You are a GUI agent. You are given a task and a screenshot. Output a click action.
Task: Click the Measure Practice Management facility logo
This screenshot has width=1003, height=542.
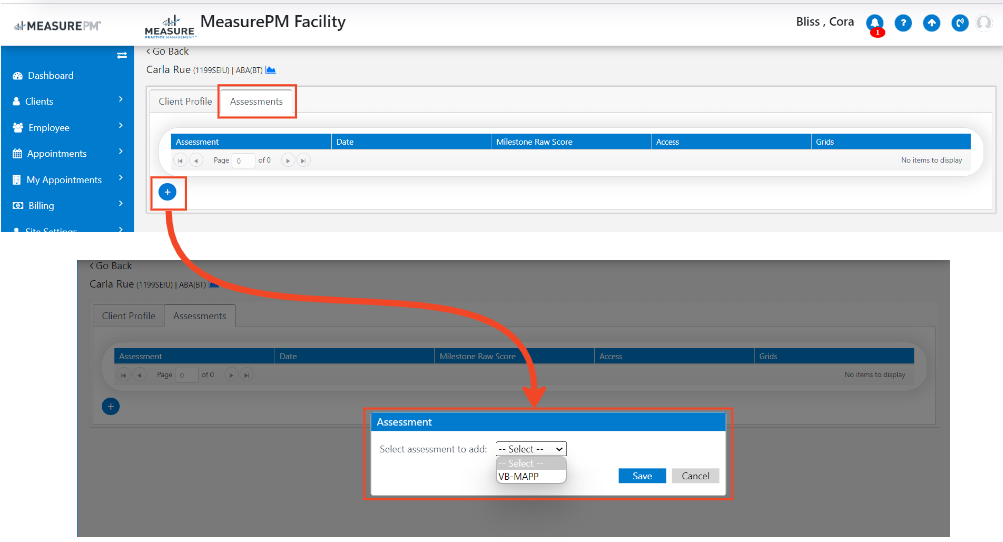tap(170, 26)
